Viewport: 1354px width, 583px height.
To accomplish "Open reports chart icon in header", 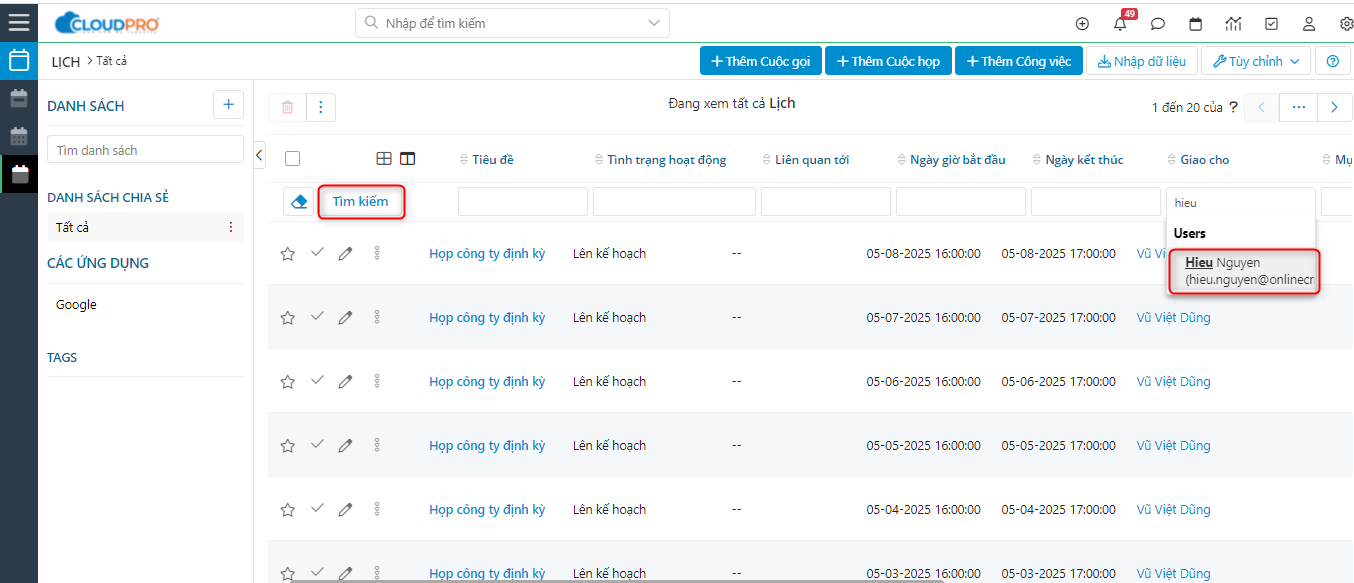I will [1233, 24].
